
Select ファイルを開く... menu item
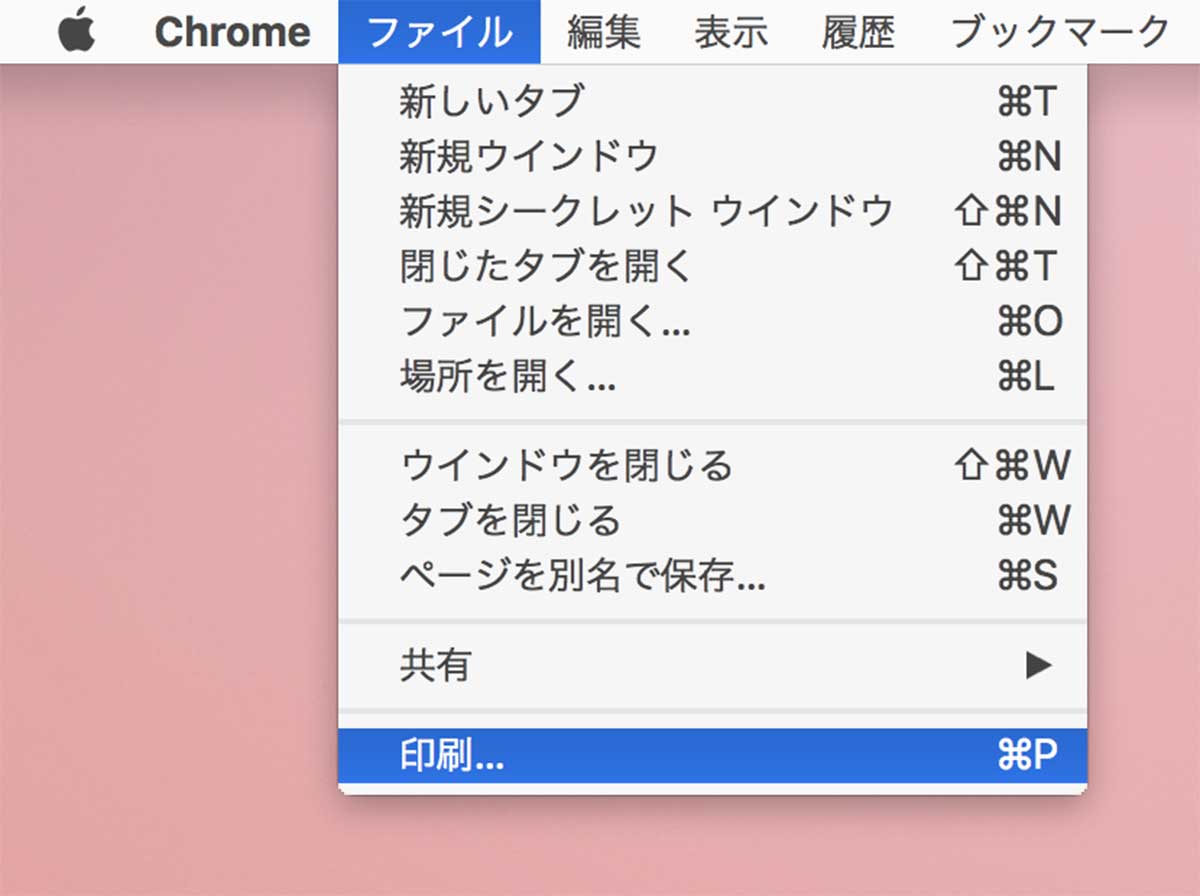pyautogui.click(x=713, y=322)
